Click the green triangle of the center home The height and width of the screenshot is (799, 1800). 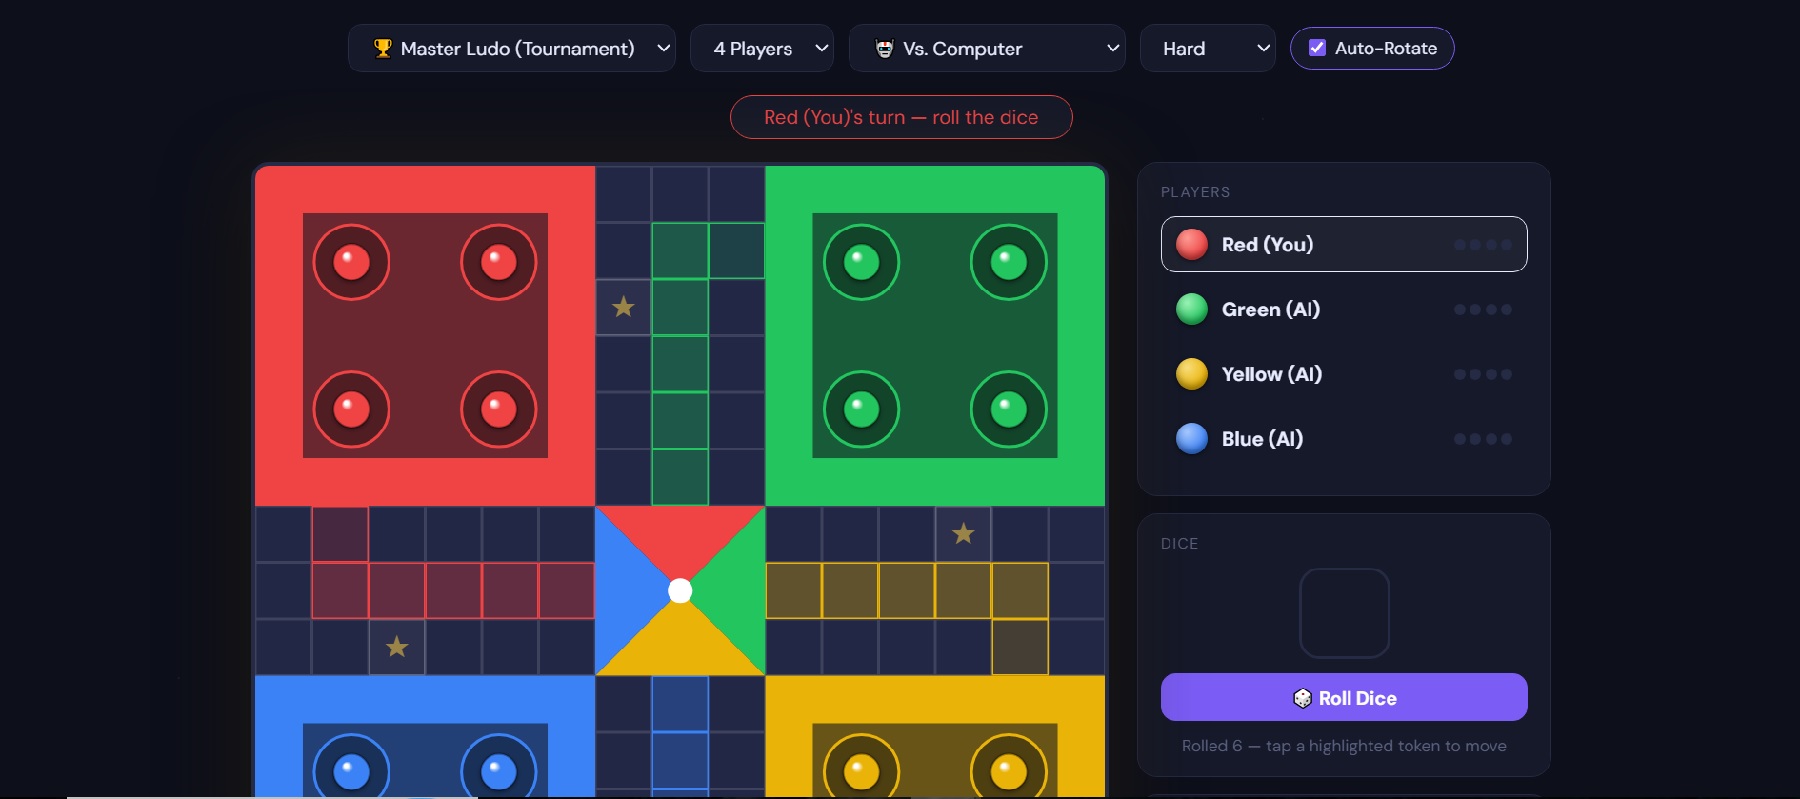[x=735, y=591]
